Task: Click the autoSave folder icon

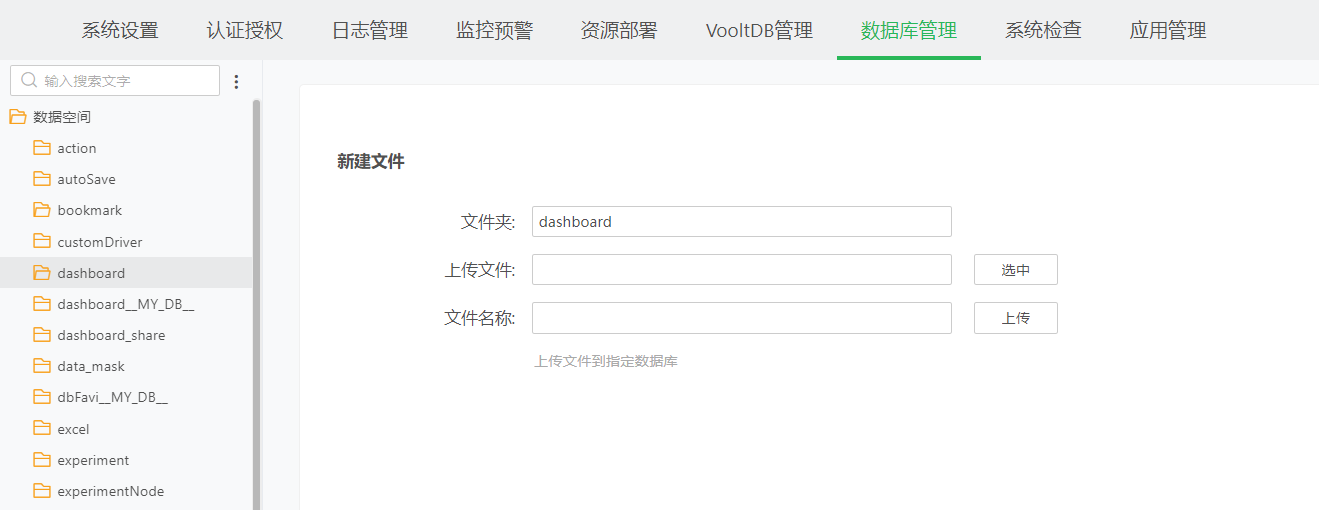Action: pos(41,179)
